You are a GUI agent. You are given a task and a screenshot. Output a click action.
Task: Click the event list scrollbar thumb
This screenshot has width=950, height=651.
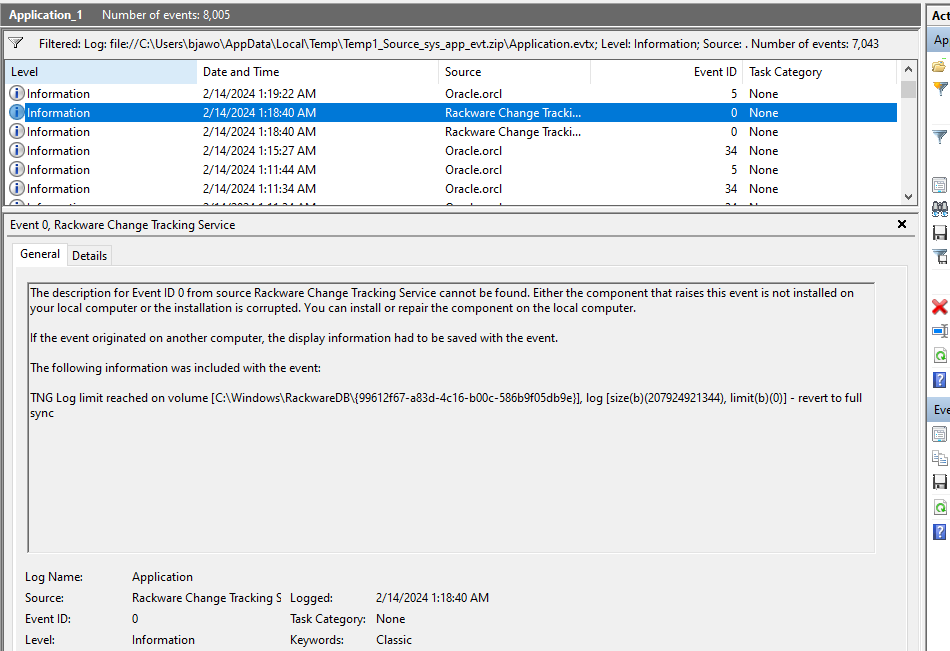[x=908, y=88]
